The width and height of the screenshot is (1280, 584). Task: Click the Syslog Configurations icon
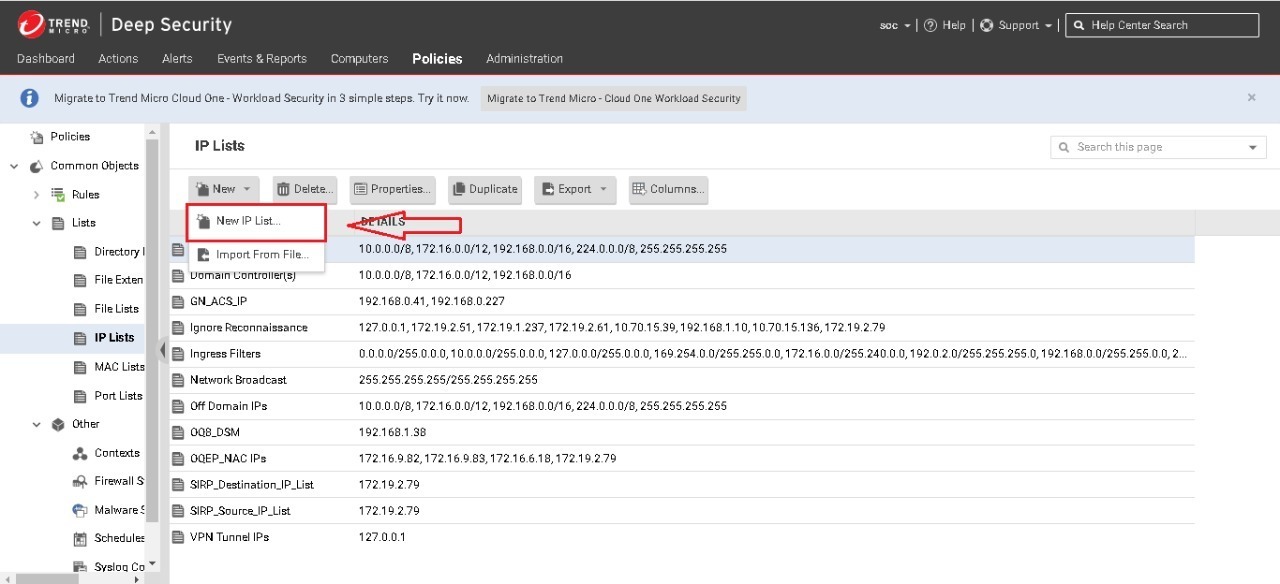point(80,567)
